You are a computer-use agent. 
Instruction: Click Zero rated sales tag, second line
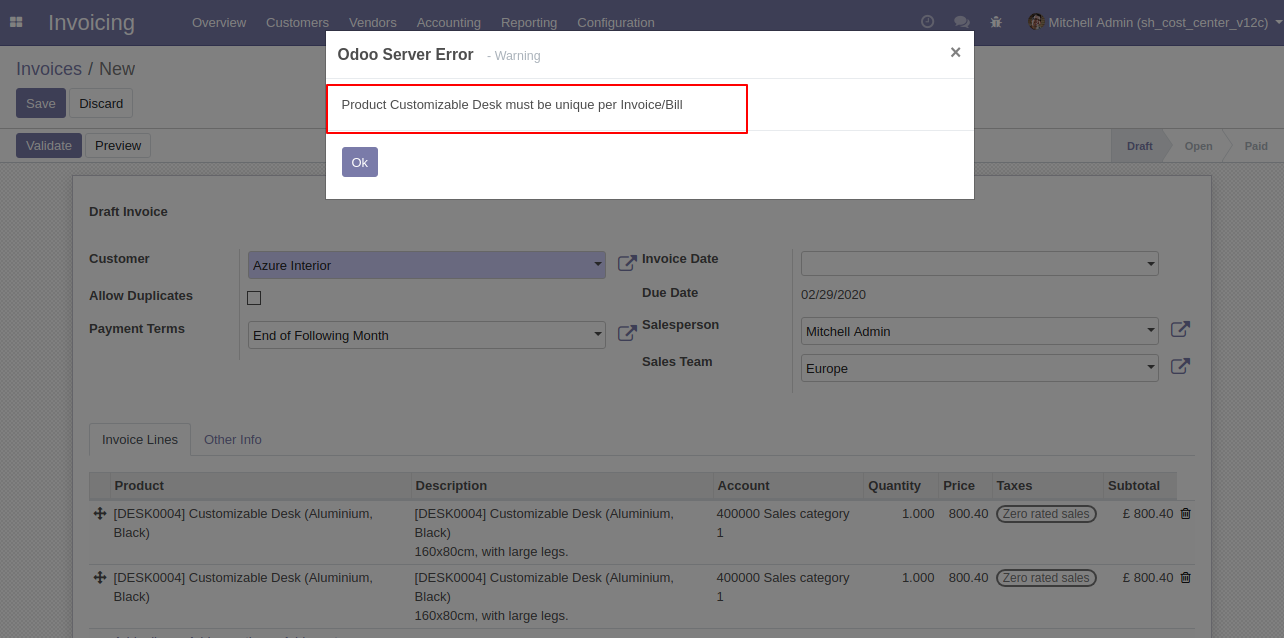[x=1046, y=578]
